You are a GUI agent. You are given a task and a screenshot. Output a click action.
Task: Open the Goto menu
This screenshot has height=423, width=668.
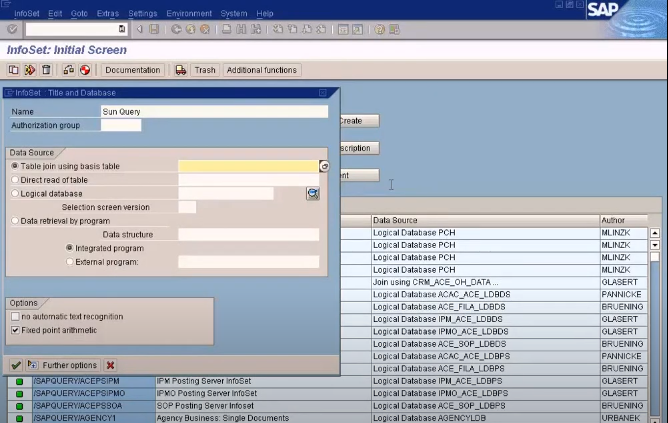[79, 14]
